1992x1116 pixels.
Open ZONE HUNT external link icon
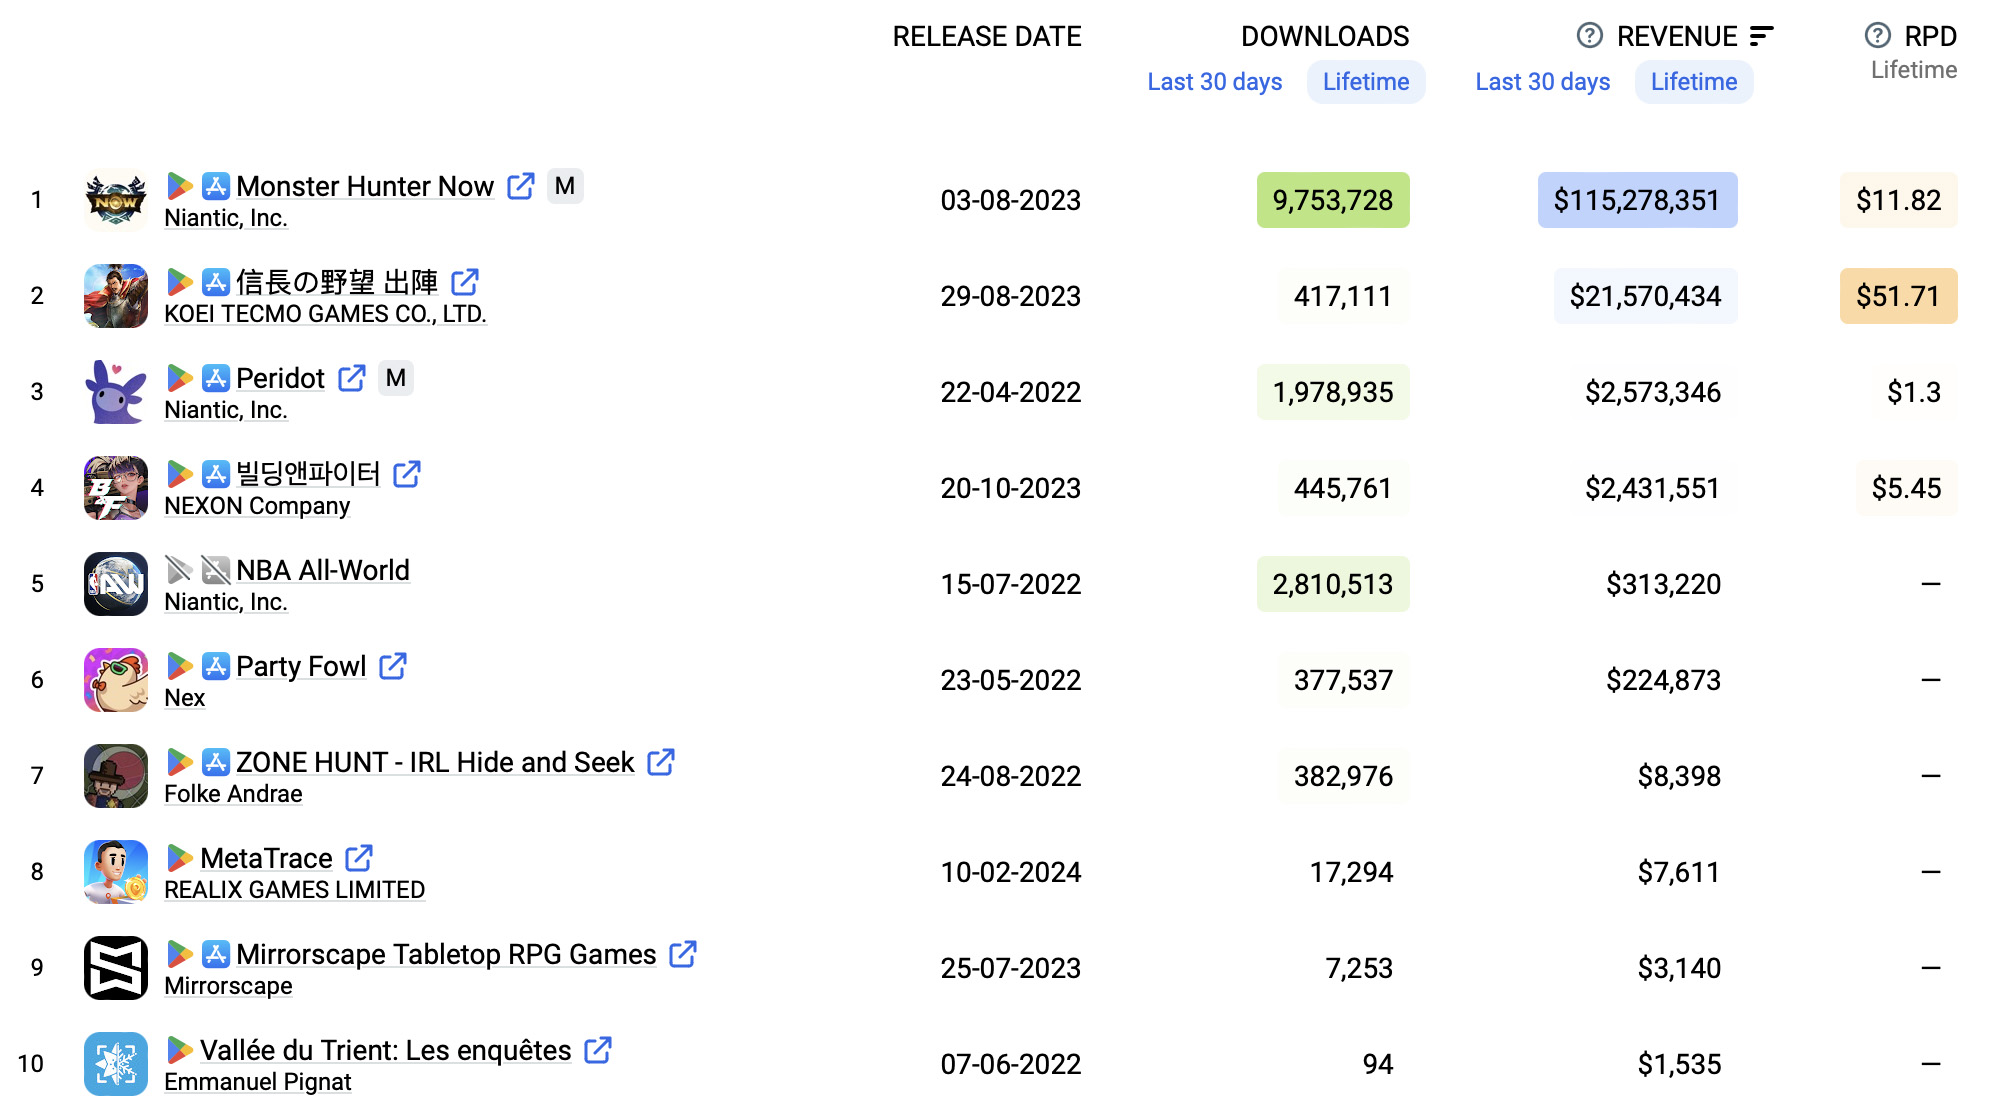pyautogui.click(x=661, y=762)
